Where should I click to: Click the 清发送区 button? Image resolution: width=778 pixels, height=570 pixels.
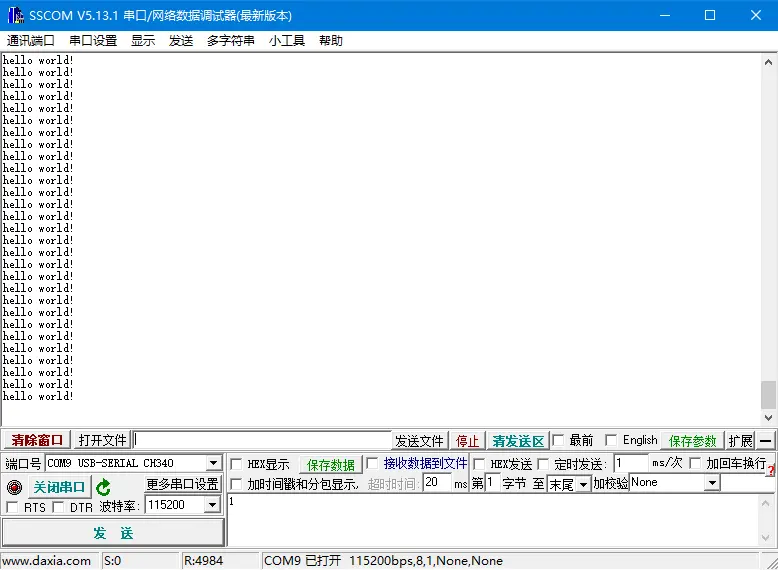(518, 441)
